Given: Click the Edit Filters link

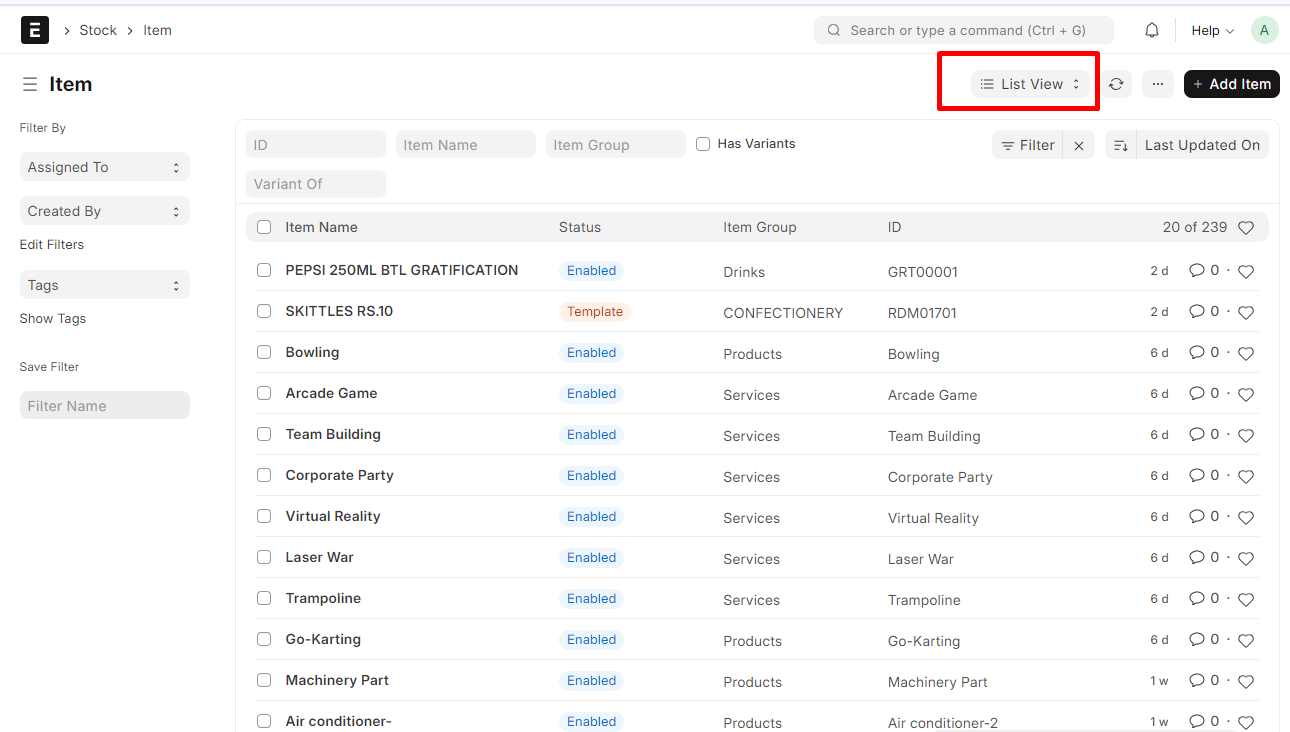Looking at the screenshot, I should 52,245.
